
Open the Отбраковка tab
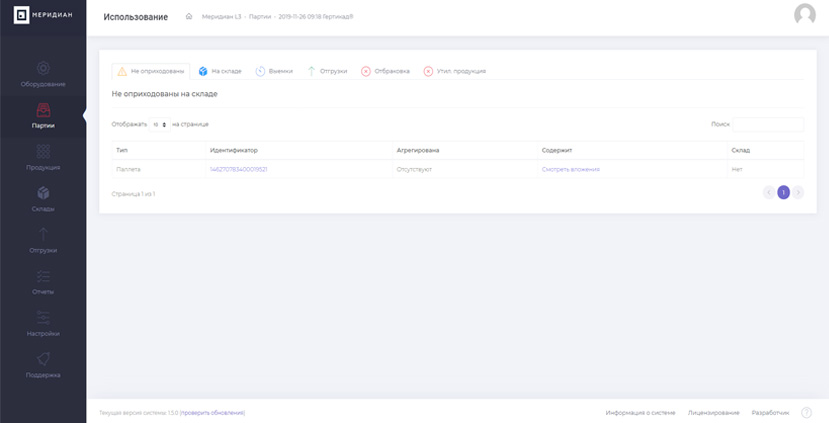tap(385, 71)
